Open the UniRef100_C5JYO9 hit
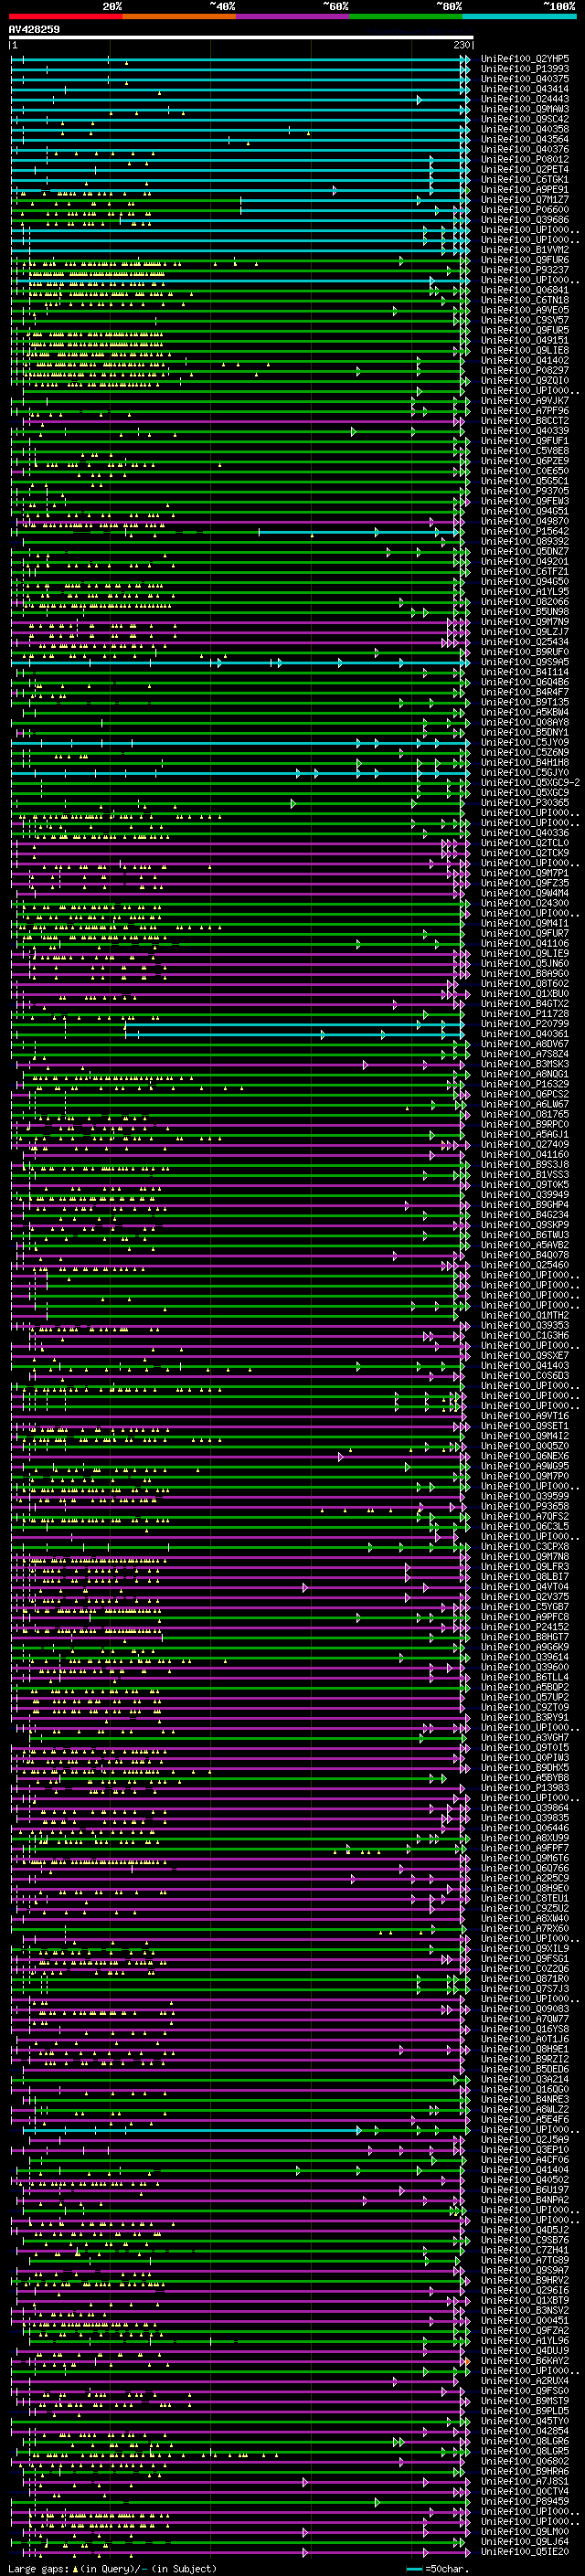Image resolution: width=585 pixels, height=2576 pixels. pyautogui.click(x=525, y=743)
